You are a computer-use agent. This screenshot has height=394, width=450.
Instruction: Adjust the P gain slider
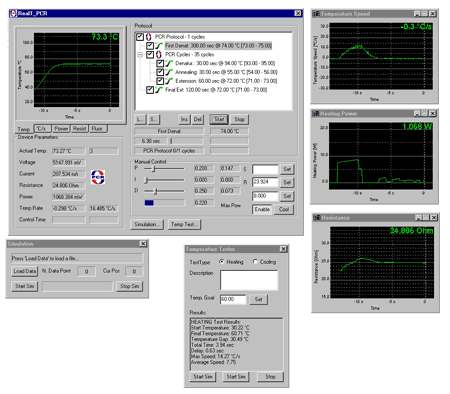click(x=164, y=169)
